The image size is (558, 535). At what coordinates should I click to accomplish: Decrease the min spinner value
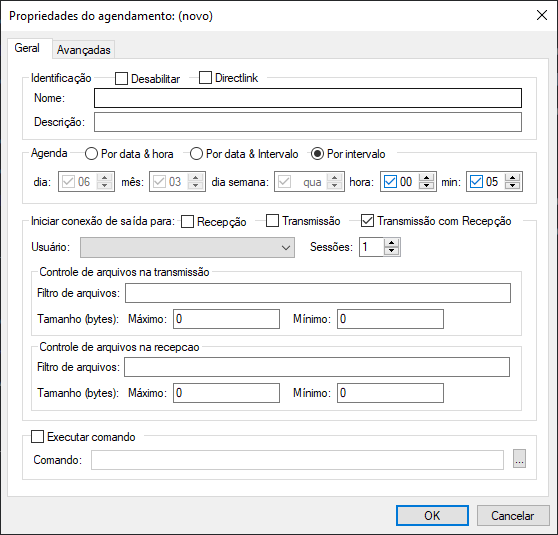[x=512, y=185]
